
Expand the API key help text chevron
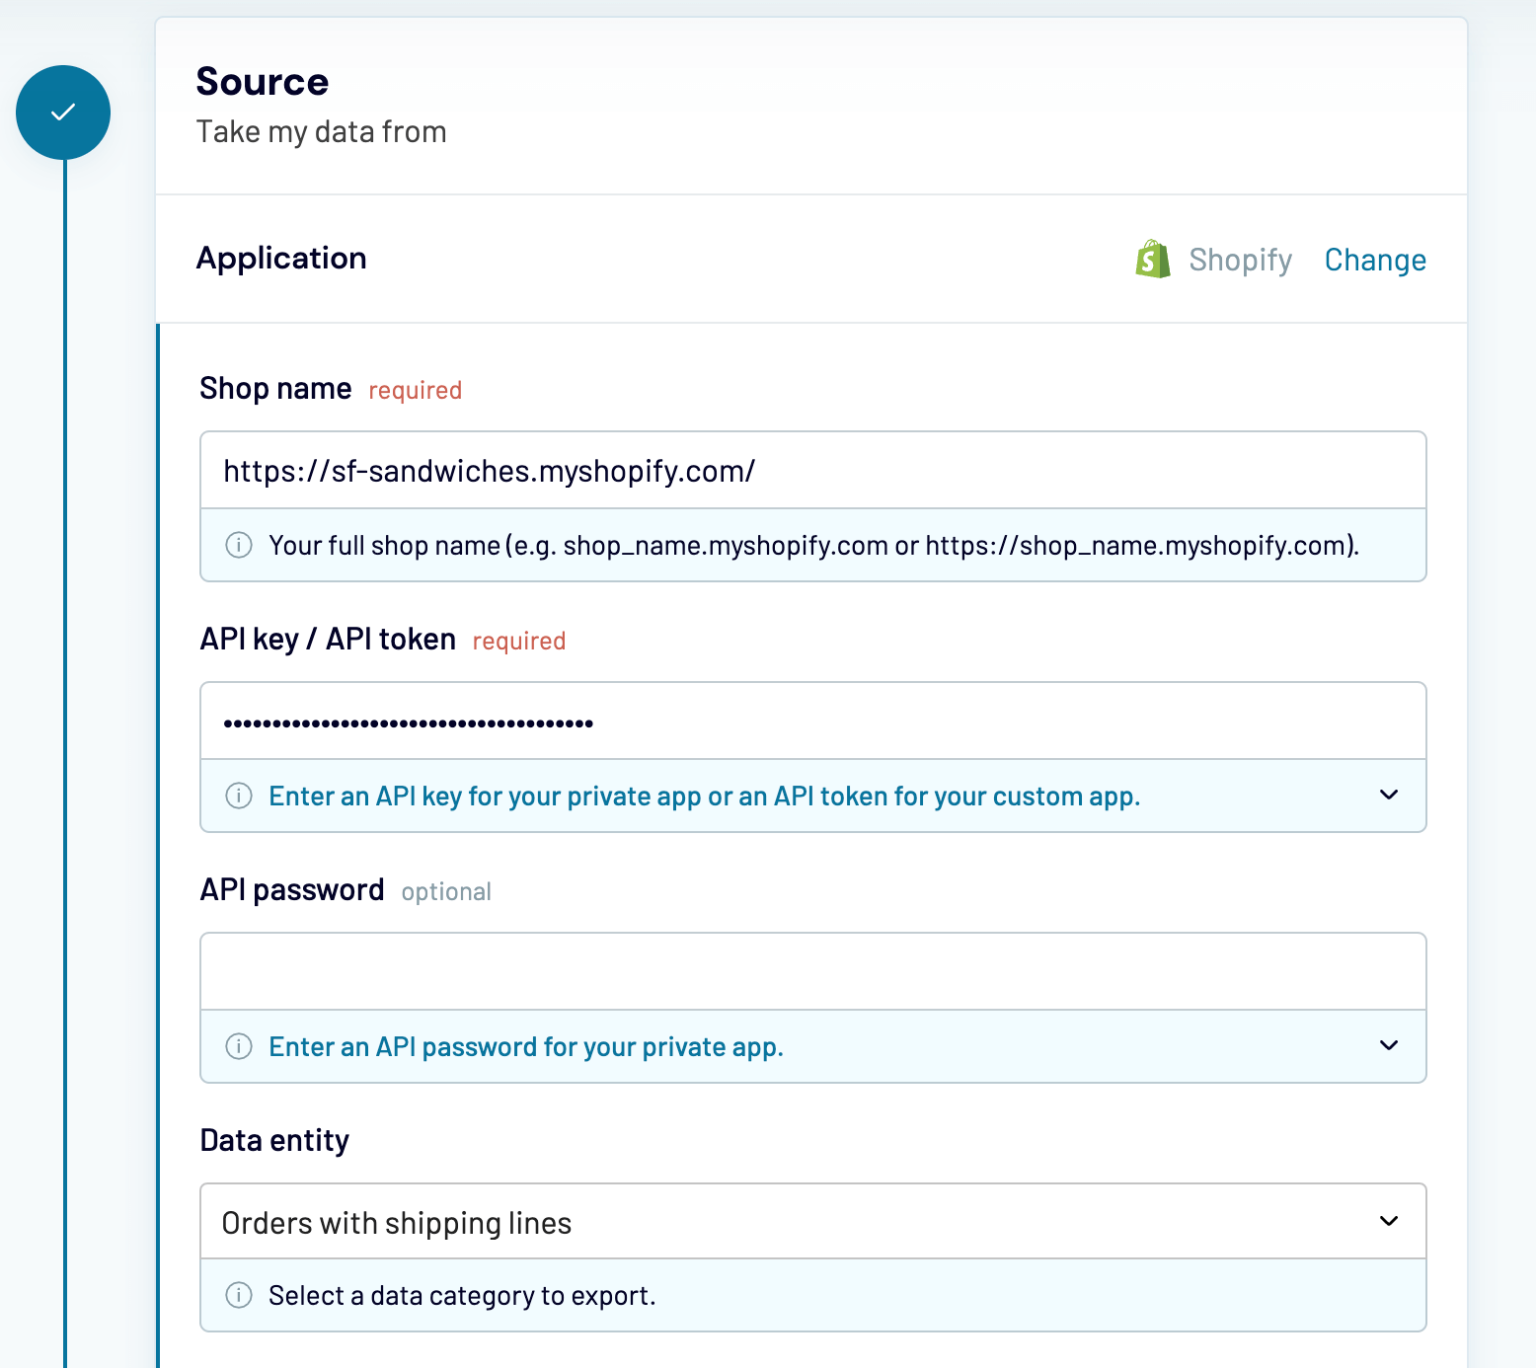tap(1388, 795)
